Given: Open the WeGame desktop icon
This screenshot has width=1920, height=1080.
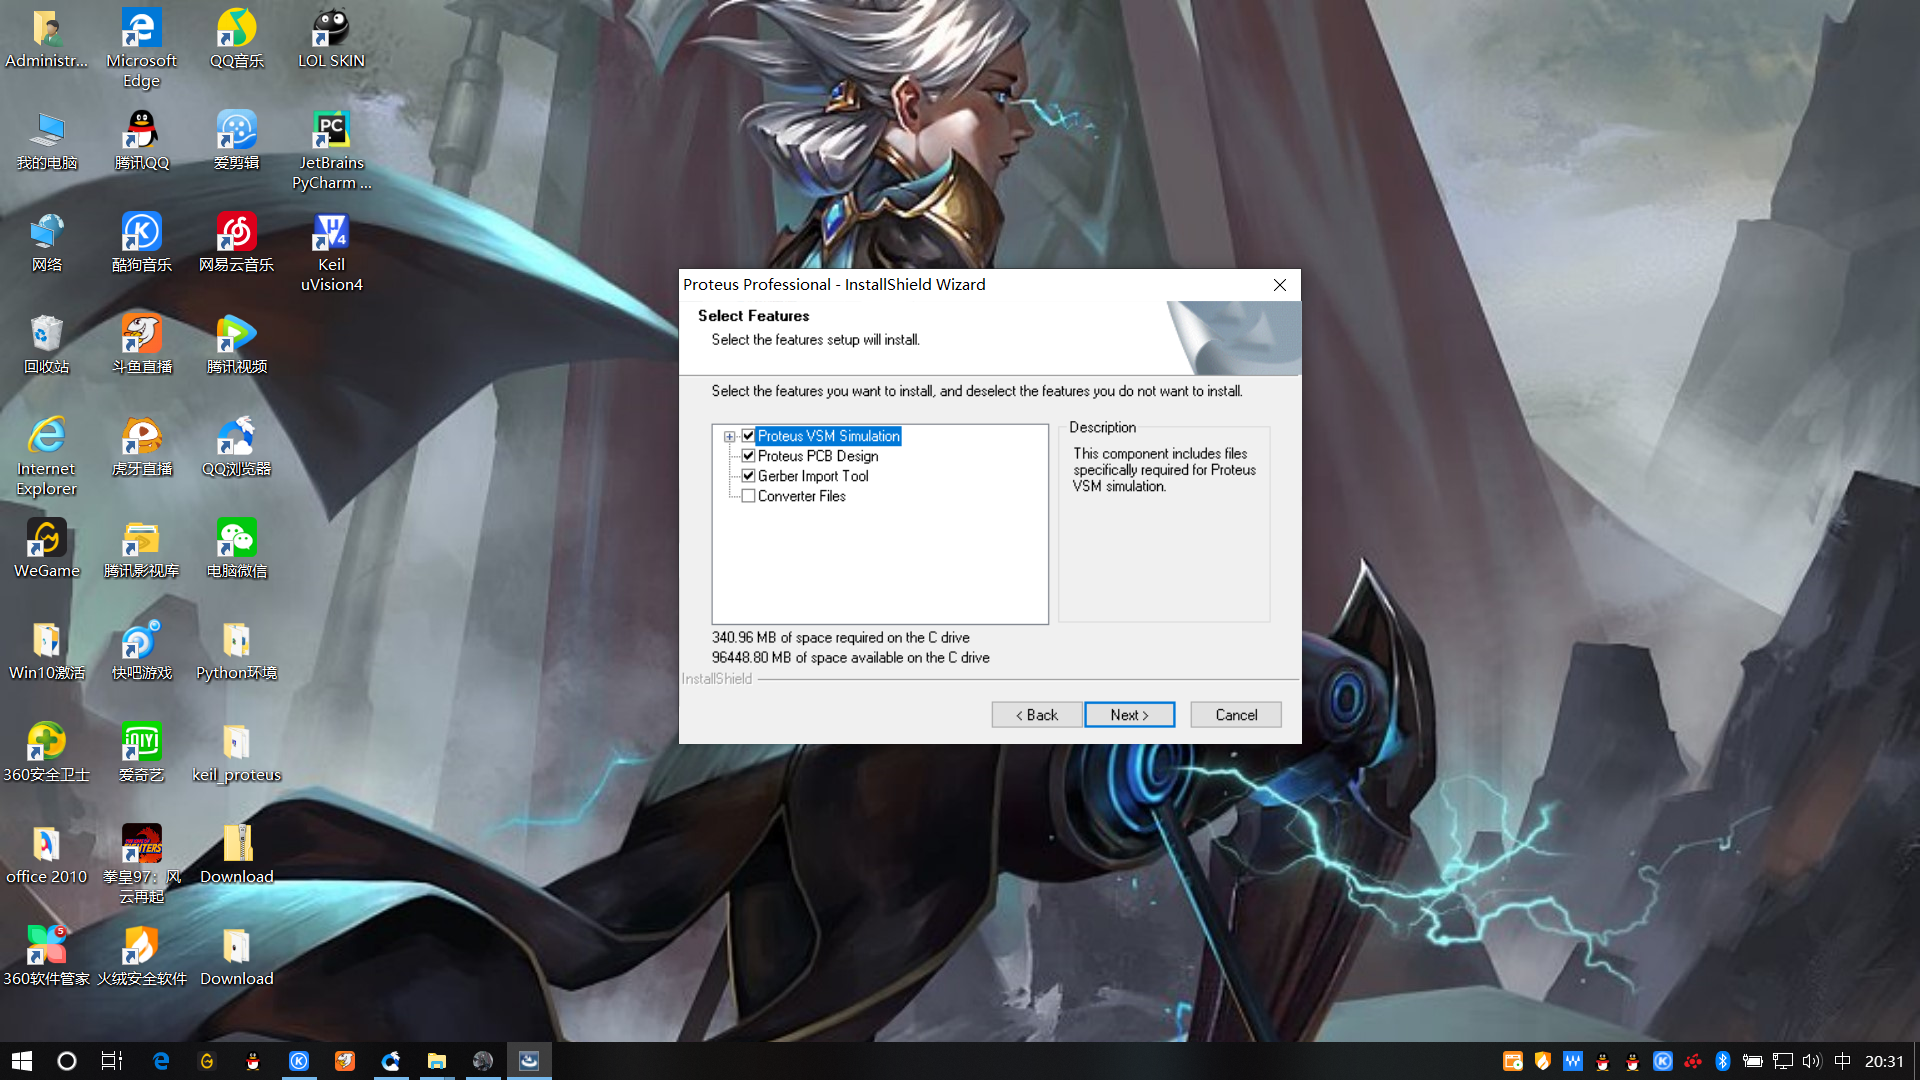Looking at the screenshot, I should (x=46, y=539).
